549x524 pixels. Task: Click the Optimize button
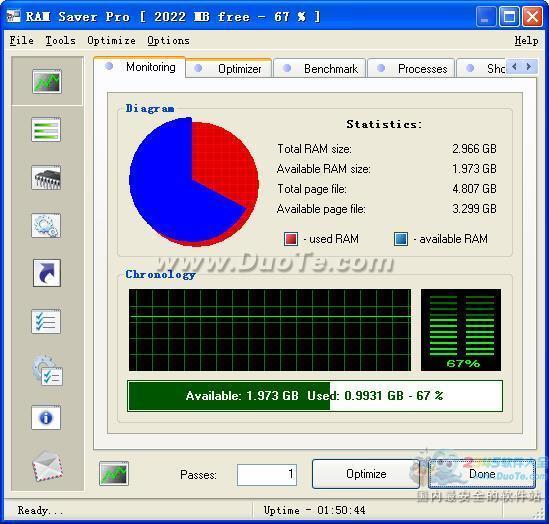366,474
